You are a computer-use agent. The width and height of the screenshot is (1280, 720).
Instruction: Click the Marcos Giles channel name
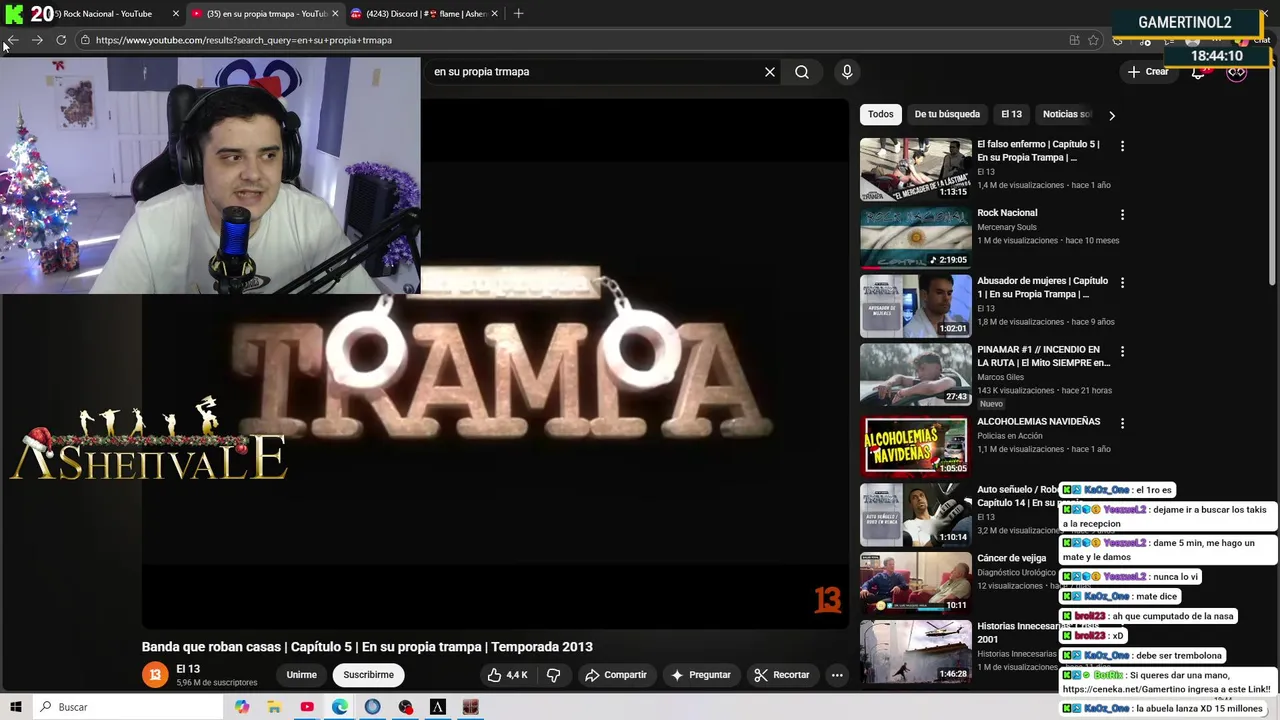tap(1001, 377)
